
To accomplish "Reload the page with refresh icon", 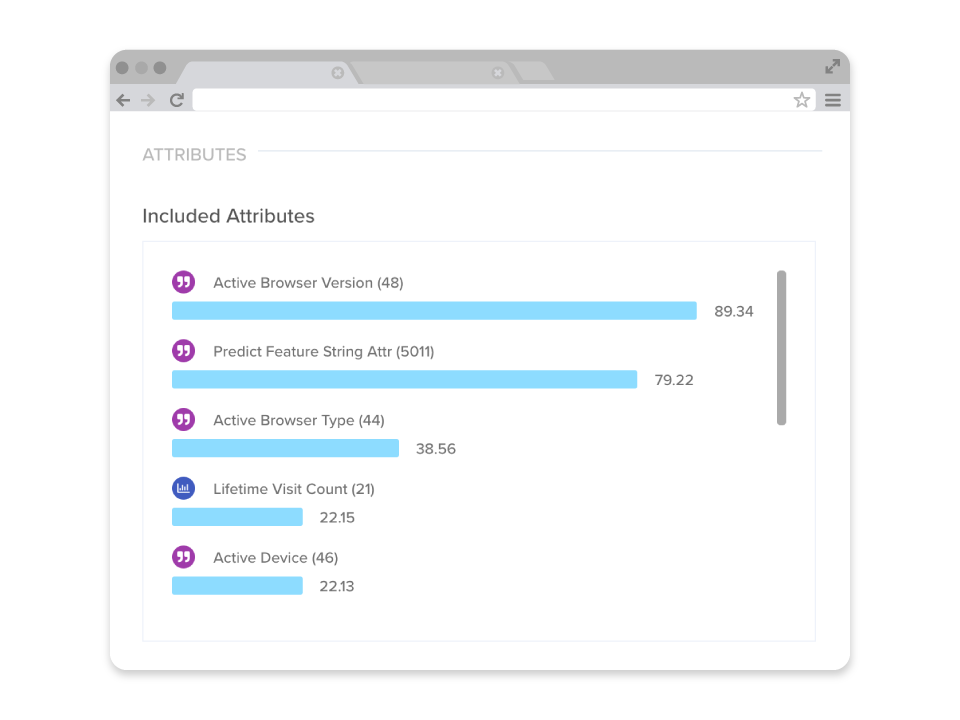I will click(177, 100).
